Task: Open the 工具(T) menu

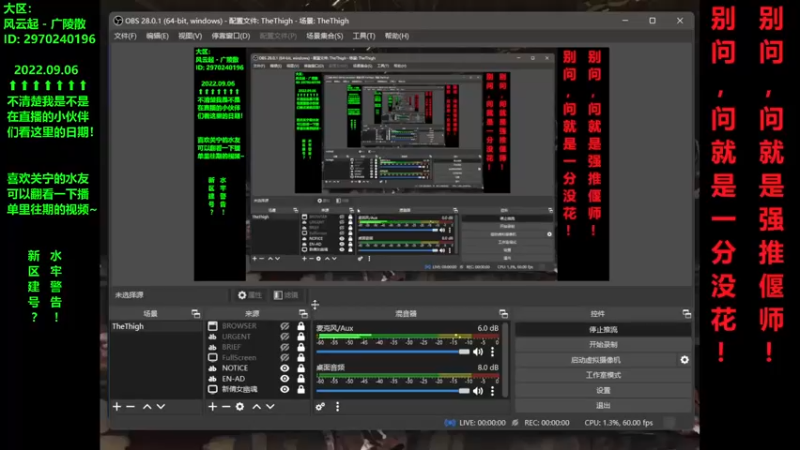Action: [364, 36]
